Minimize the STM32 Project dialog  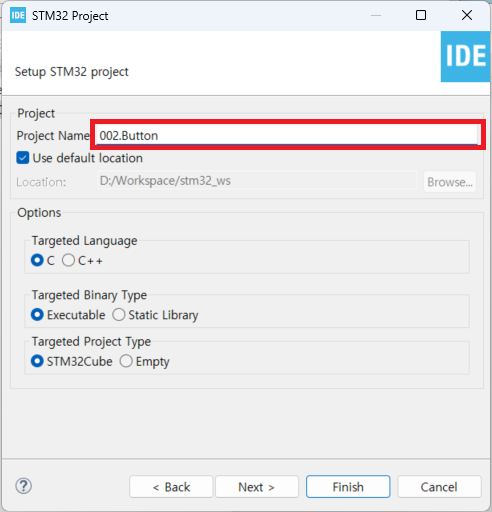376,15
